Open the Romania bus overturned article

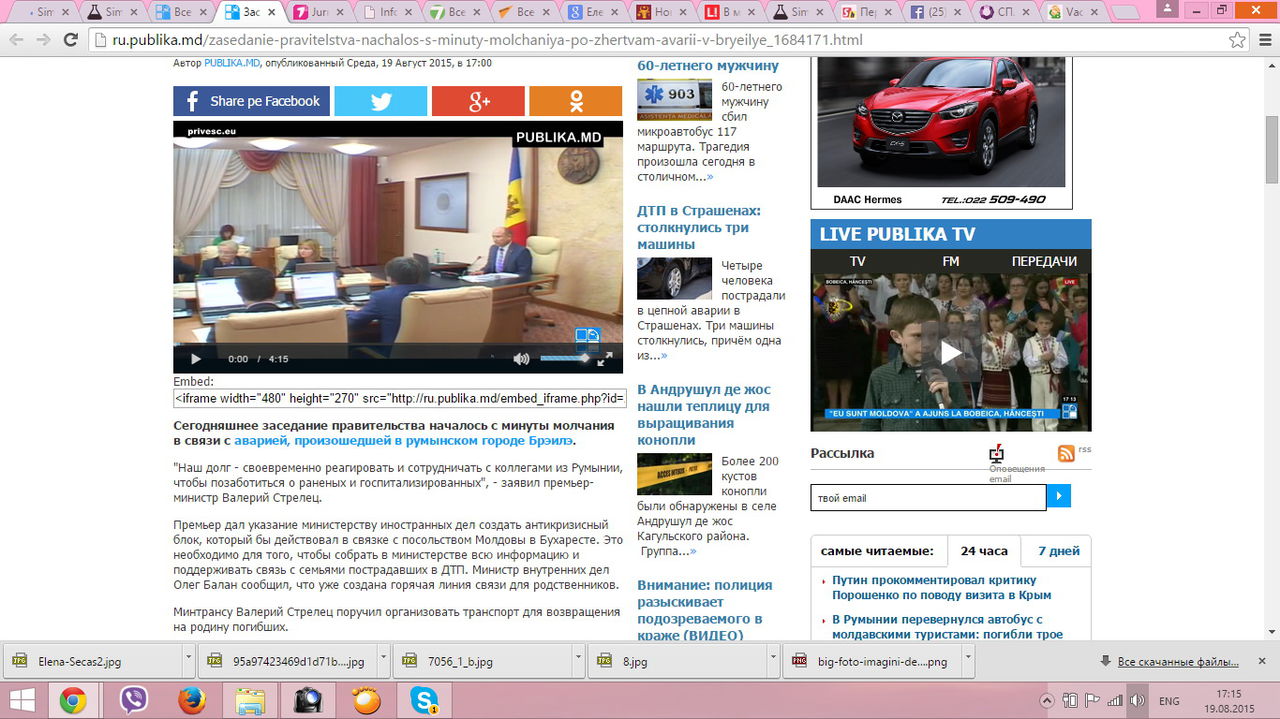947,627
